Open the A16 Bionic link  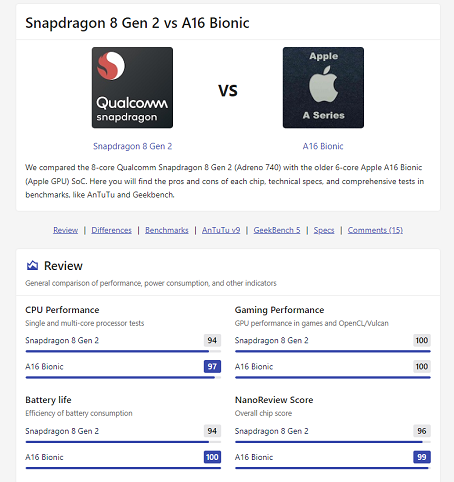pyautogui.click(x=323, y=146)
